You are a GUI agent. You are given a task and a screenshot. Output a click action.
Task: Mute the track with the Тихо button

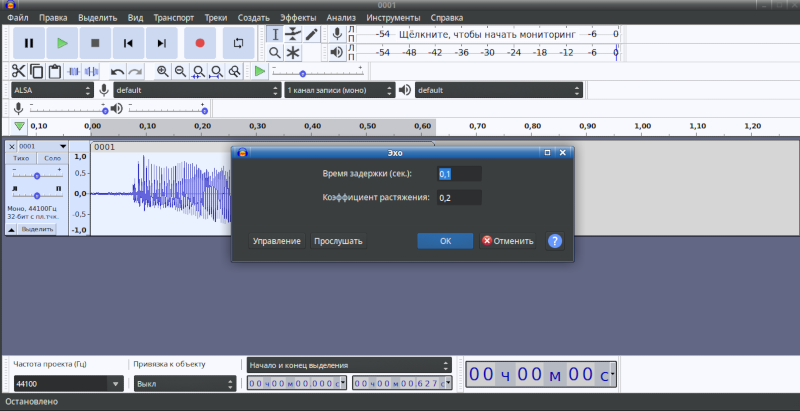[x=21, y=159]
